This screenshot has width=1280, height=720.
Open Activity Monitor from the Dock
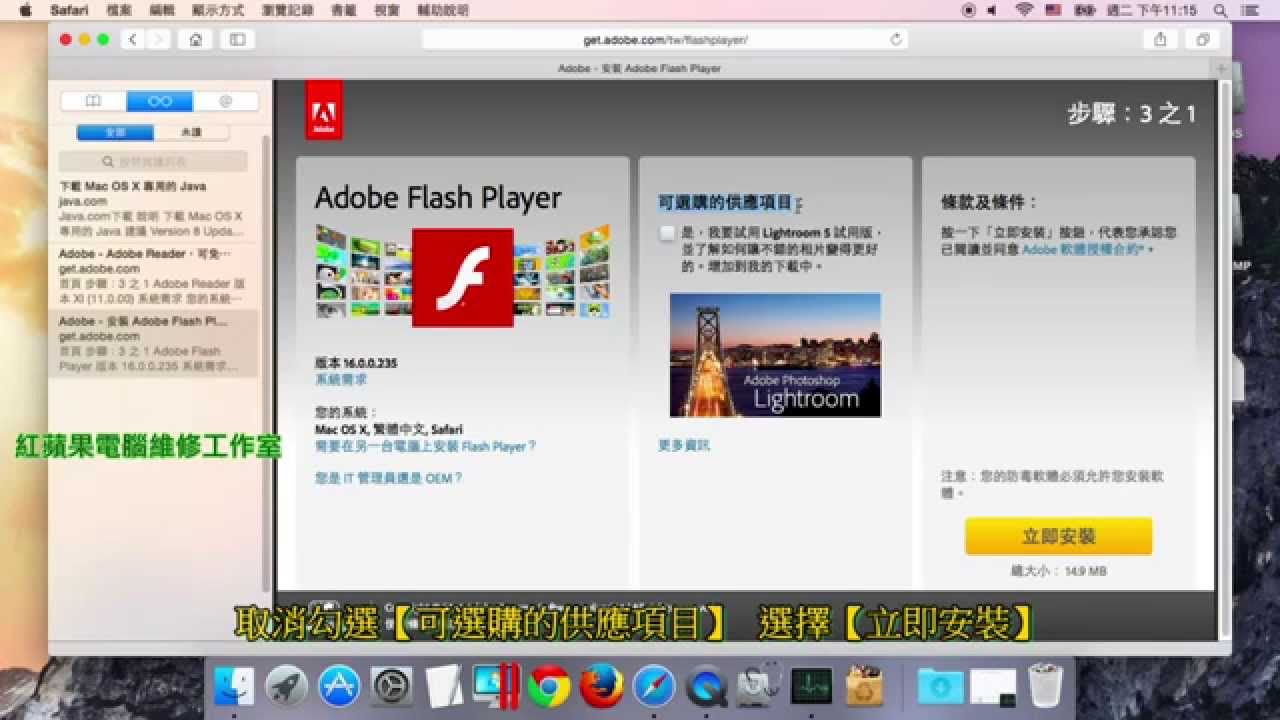[x=811, y=686]
